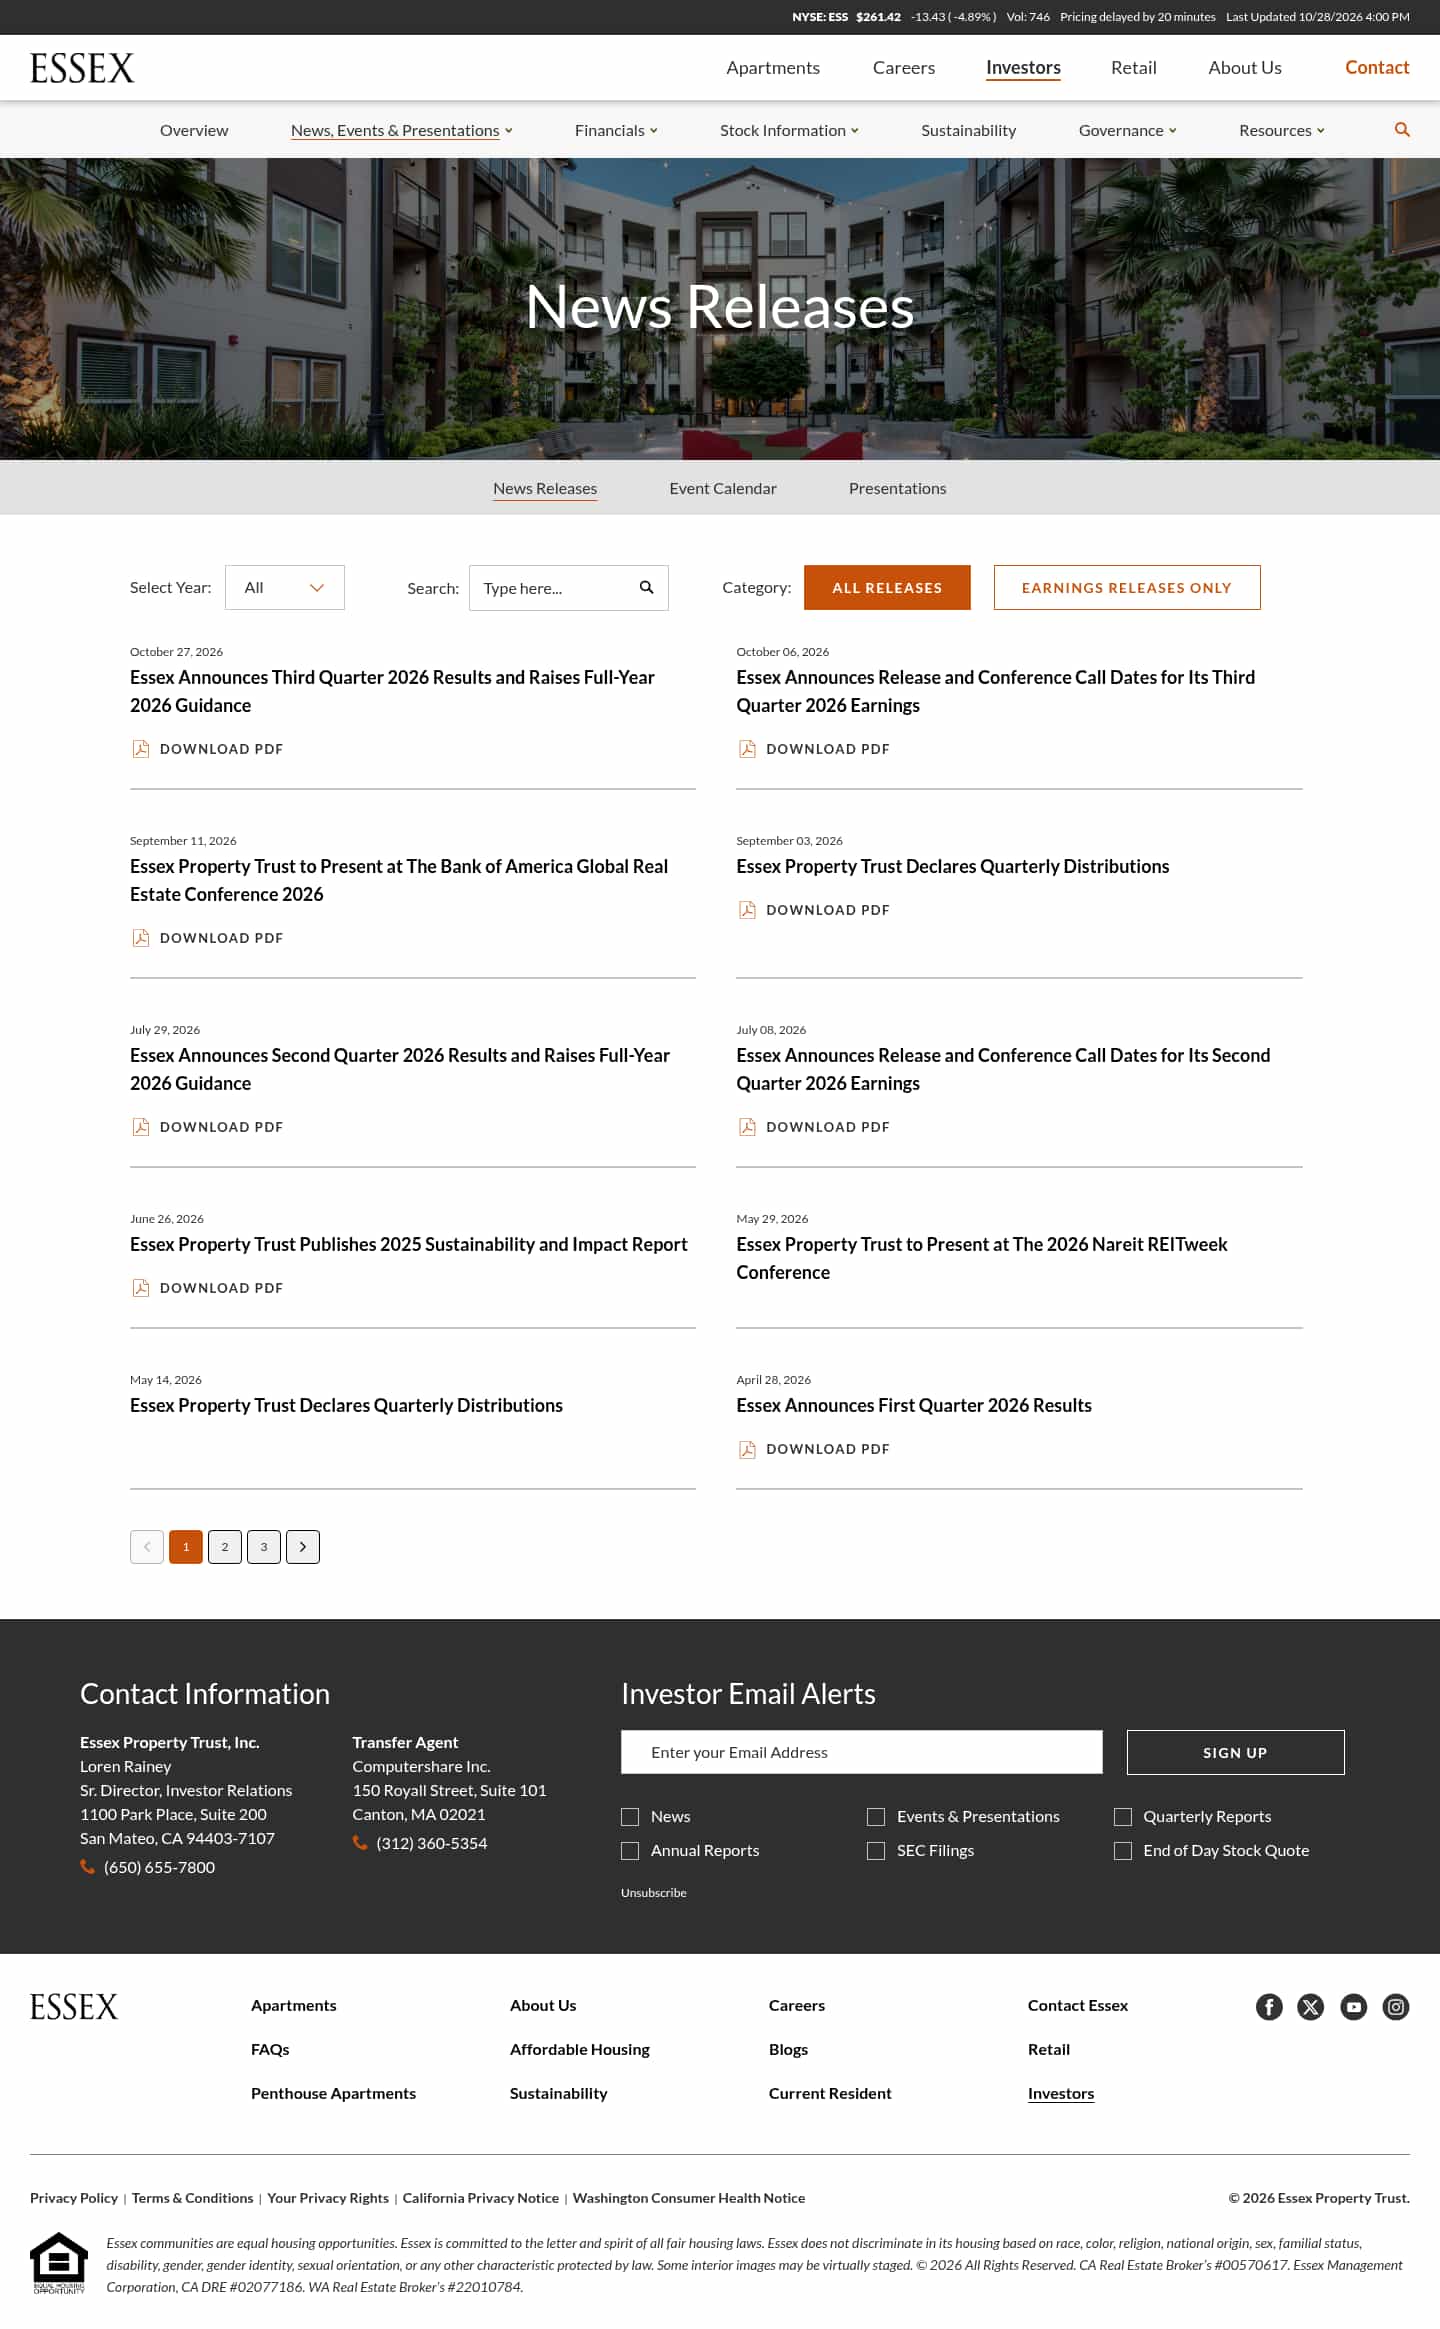Click PDF icon for First Quarter 2026 Results
This screenshot has width=1440, height=2329.
click(747, 1449)
